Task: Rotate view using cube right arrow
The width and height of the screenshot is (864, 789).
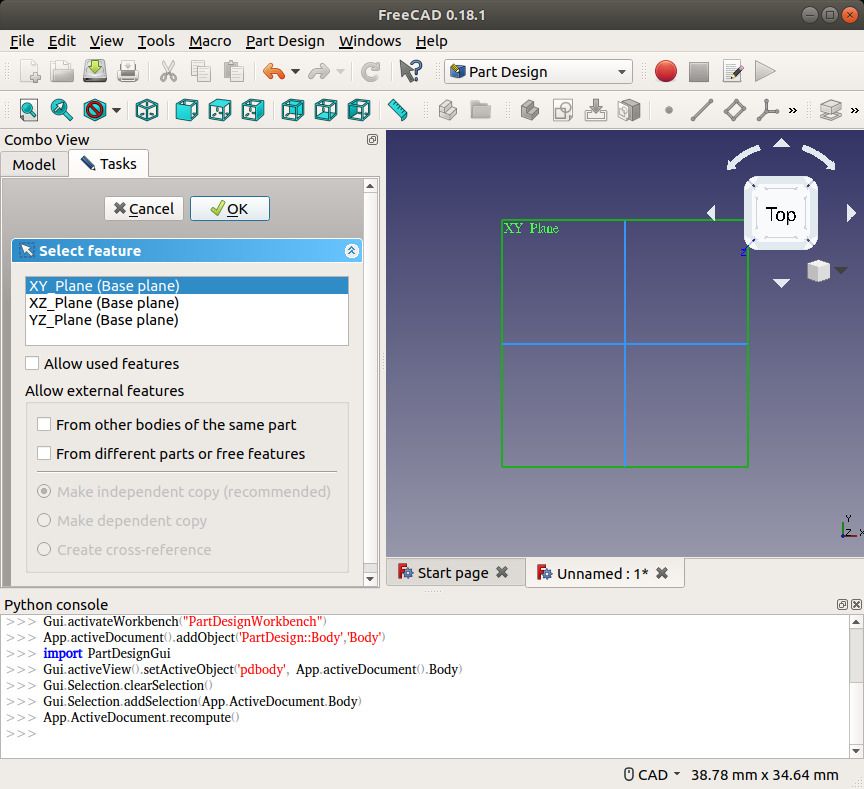Action: (x=851, y=213)
